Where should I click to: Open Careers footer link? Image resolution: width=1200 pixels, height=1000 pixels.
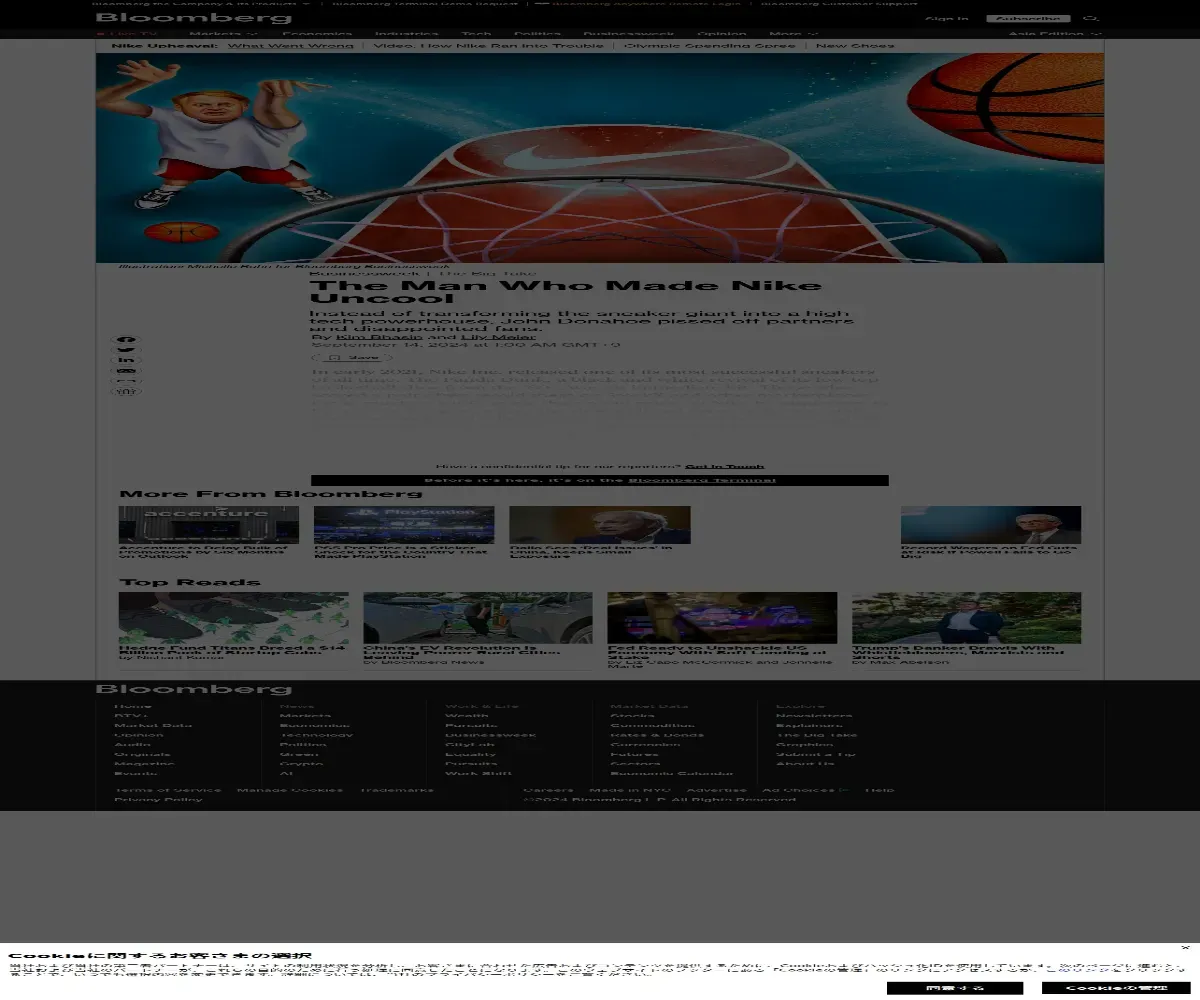tap(549, 790)
